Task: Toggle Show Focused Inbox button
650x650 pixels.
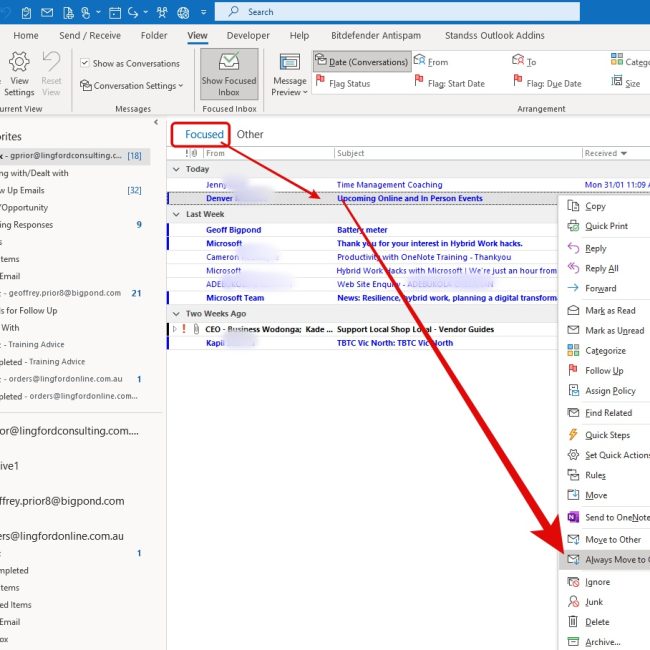Action: 229,75
